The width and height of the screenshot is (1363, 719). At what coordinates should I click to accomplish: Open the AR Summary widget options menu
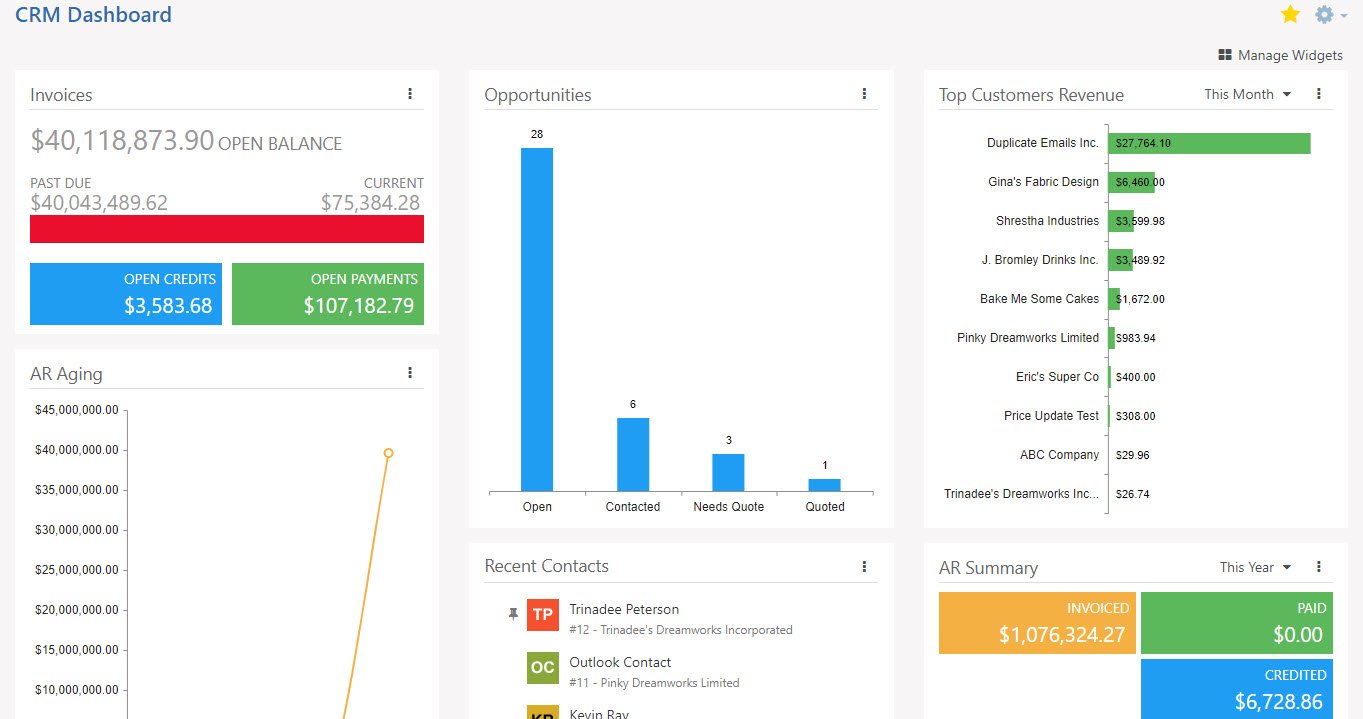1318,567
